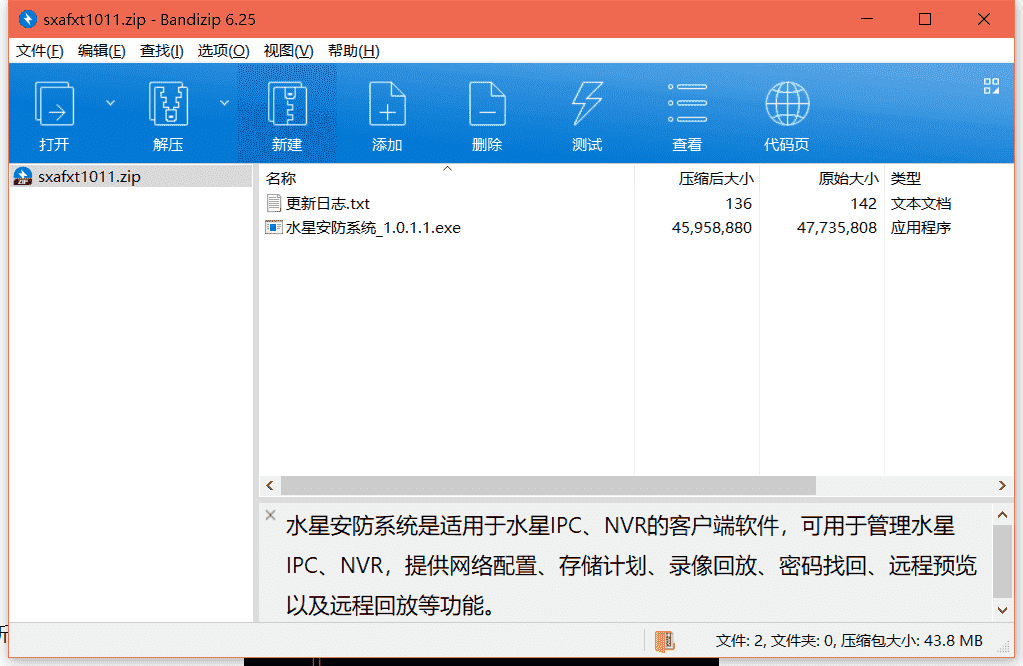Click the sort direction arrow above 名称 column
Image resolution: width=1023 pixels, height=666 pixels.
point(448,169)
